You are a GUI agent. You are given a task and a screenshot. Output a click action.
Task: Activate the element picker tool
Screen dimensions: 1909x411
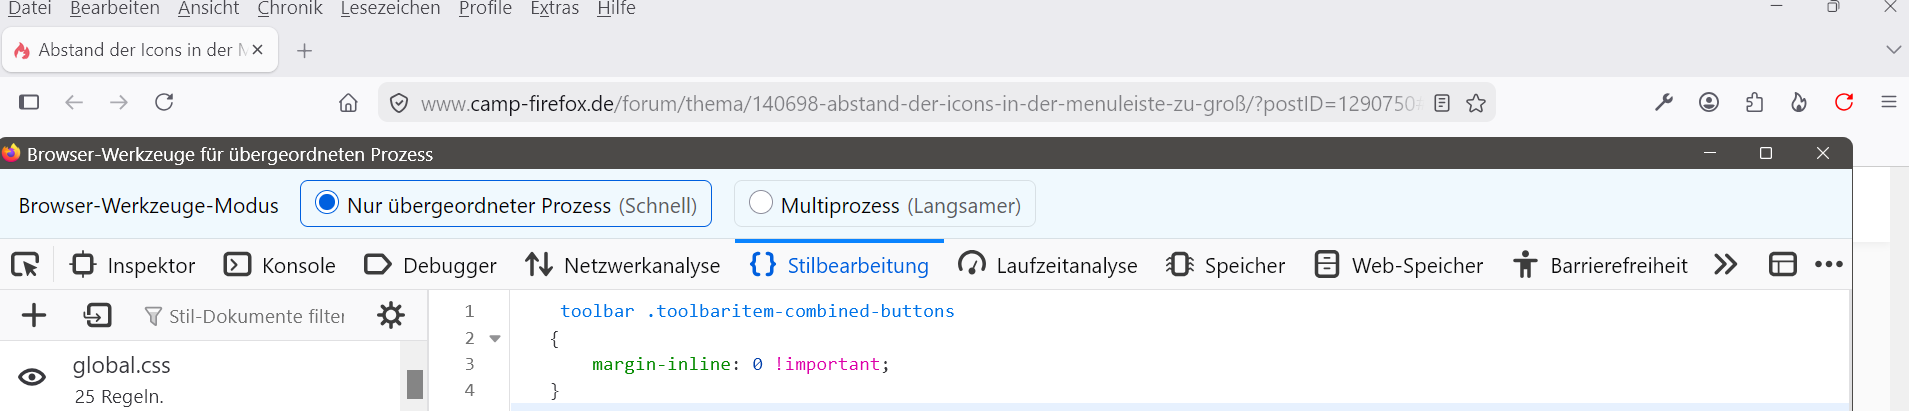coord(25,265)
